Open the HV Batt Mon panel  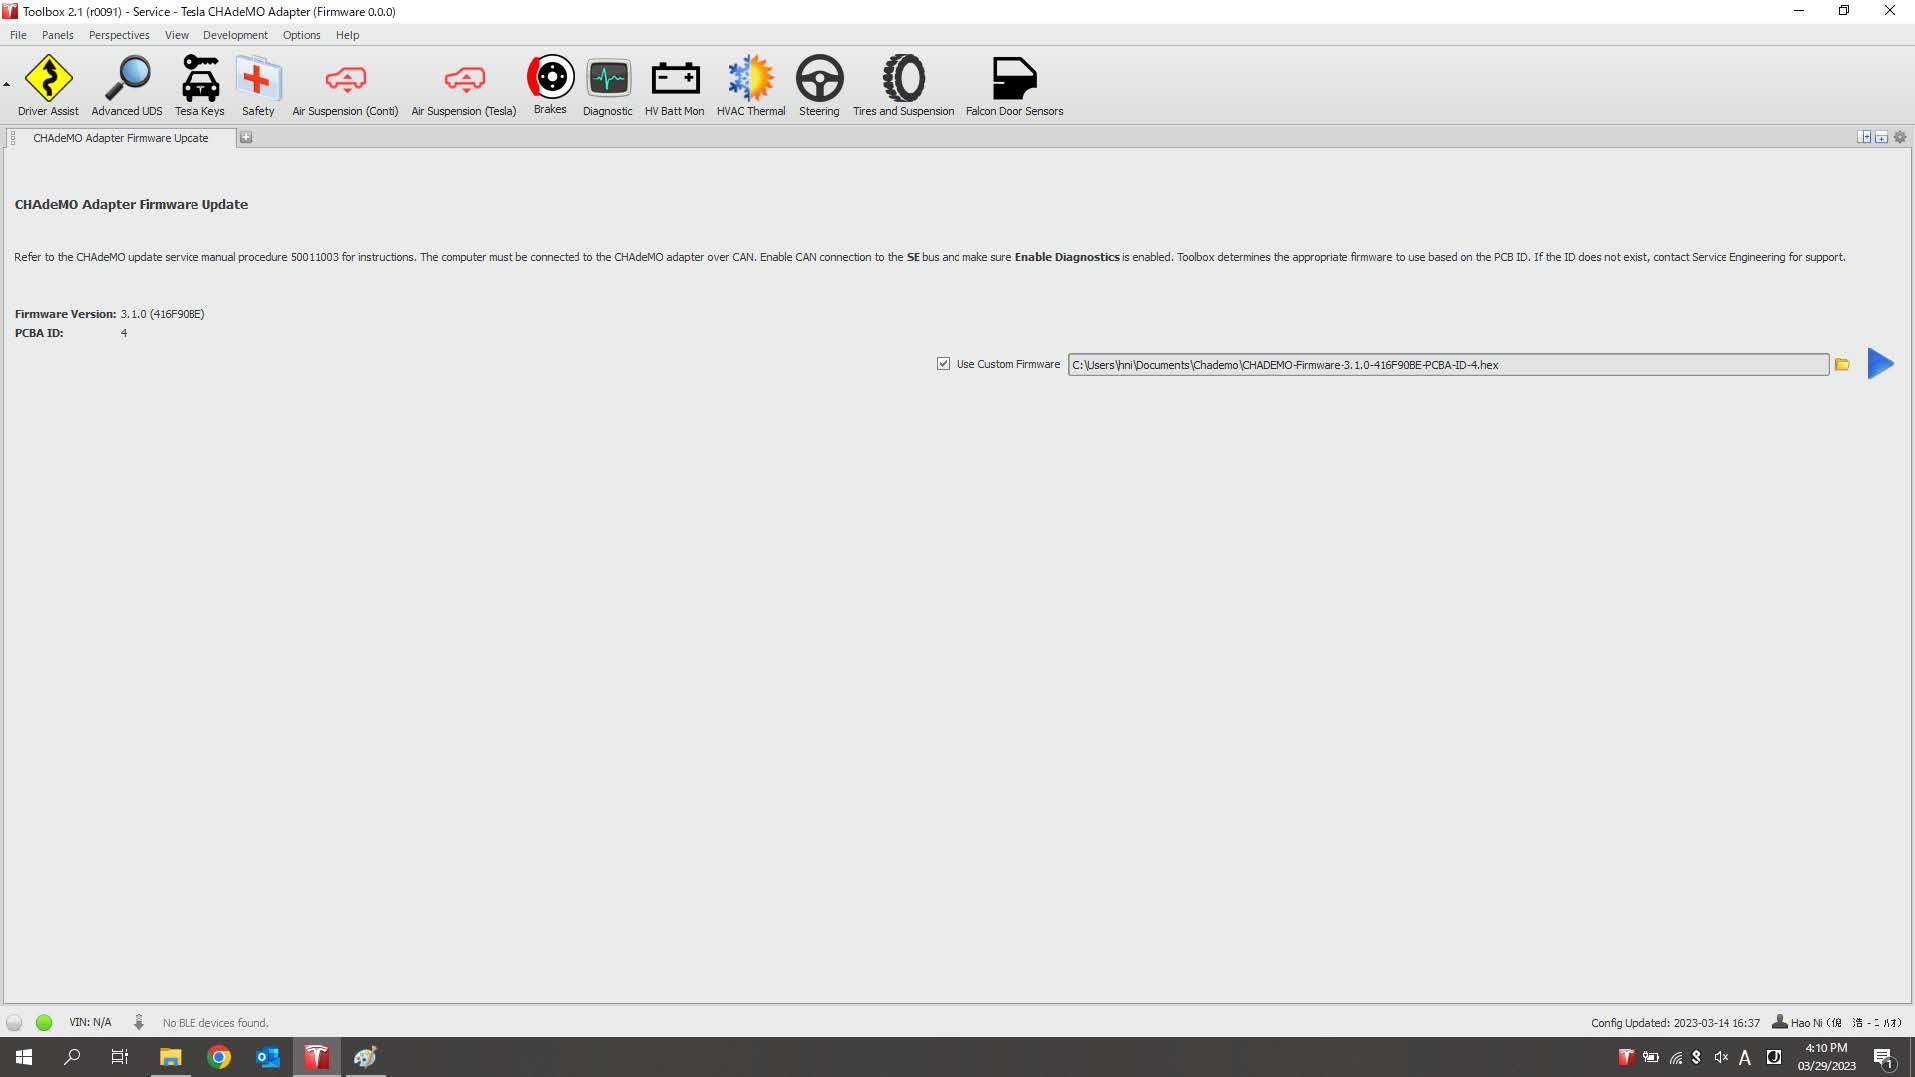coord(675,85)
